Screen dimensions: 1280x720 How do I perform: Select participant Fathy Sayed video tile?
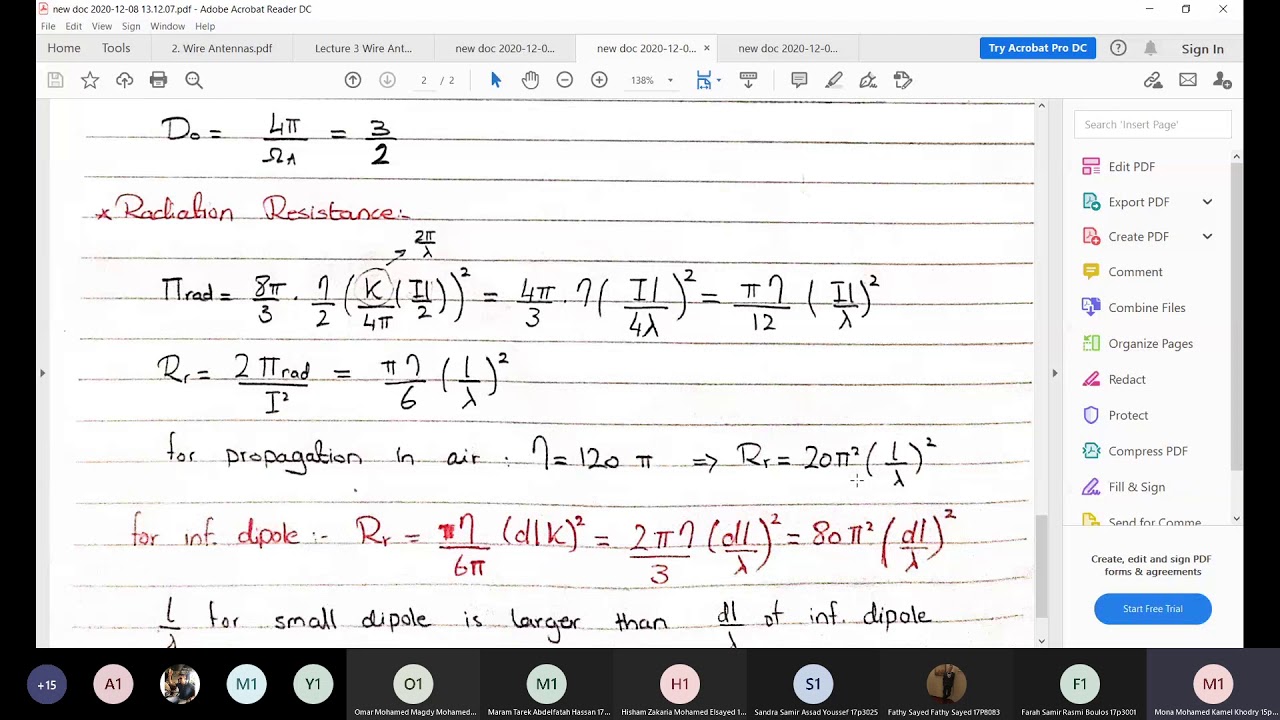click(945, 685)
